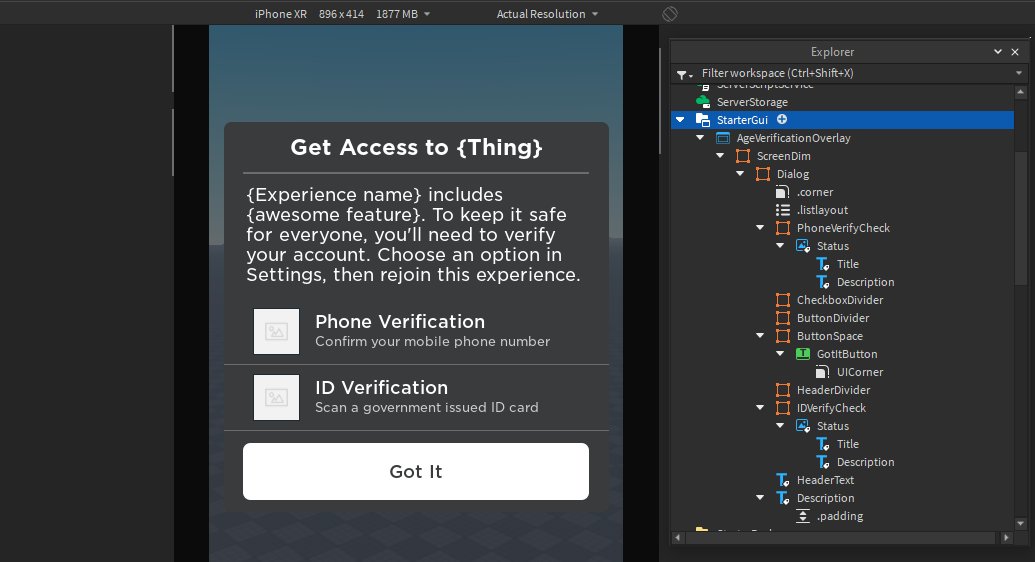
Task: Click the ButtonDivider frame icon
Action: point(783,318)
